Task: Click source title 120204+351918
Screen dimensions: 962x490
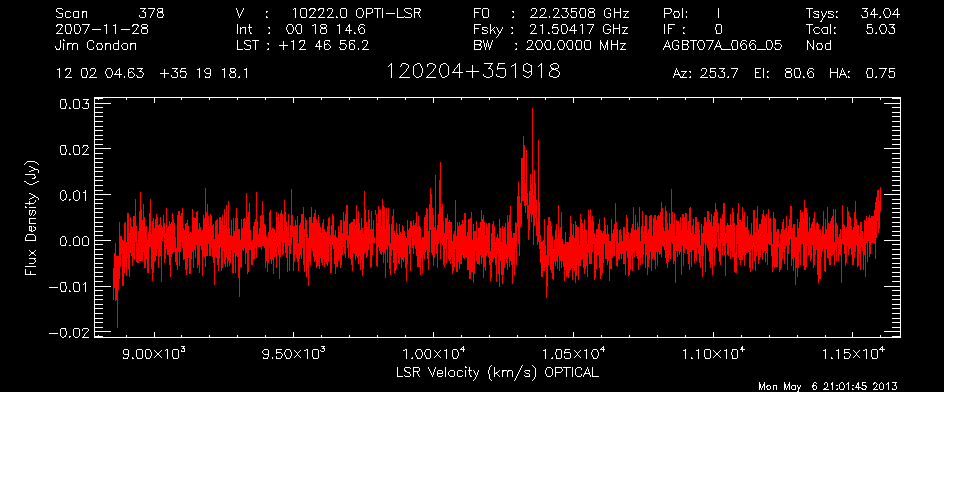Action: pyautogui.click(x=473, y=72)
